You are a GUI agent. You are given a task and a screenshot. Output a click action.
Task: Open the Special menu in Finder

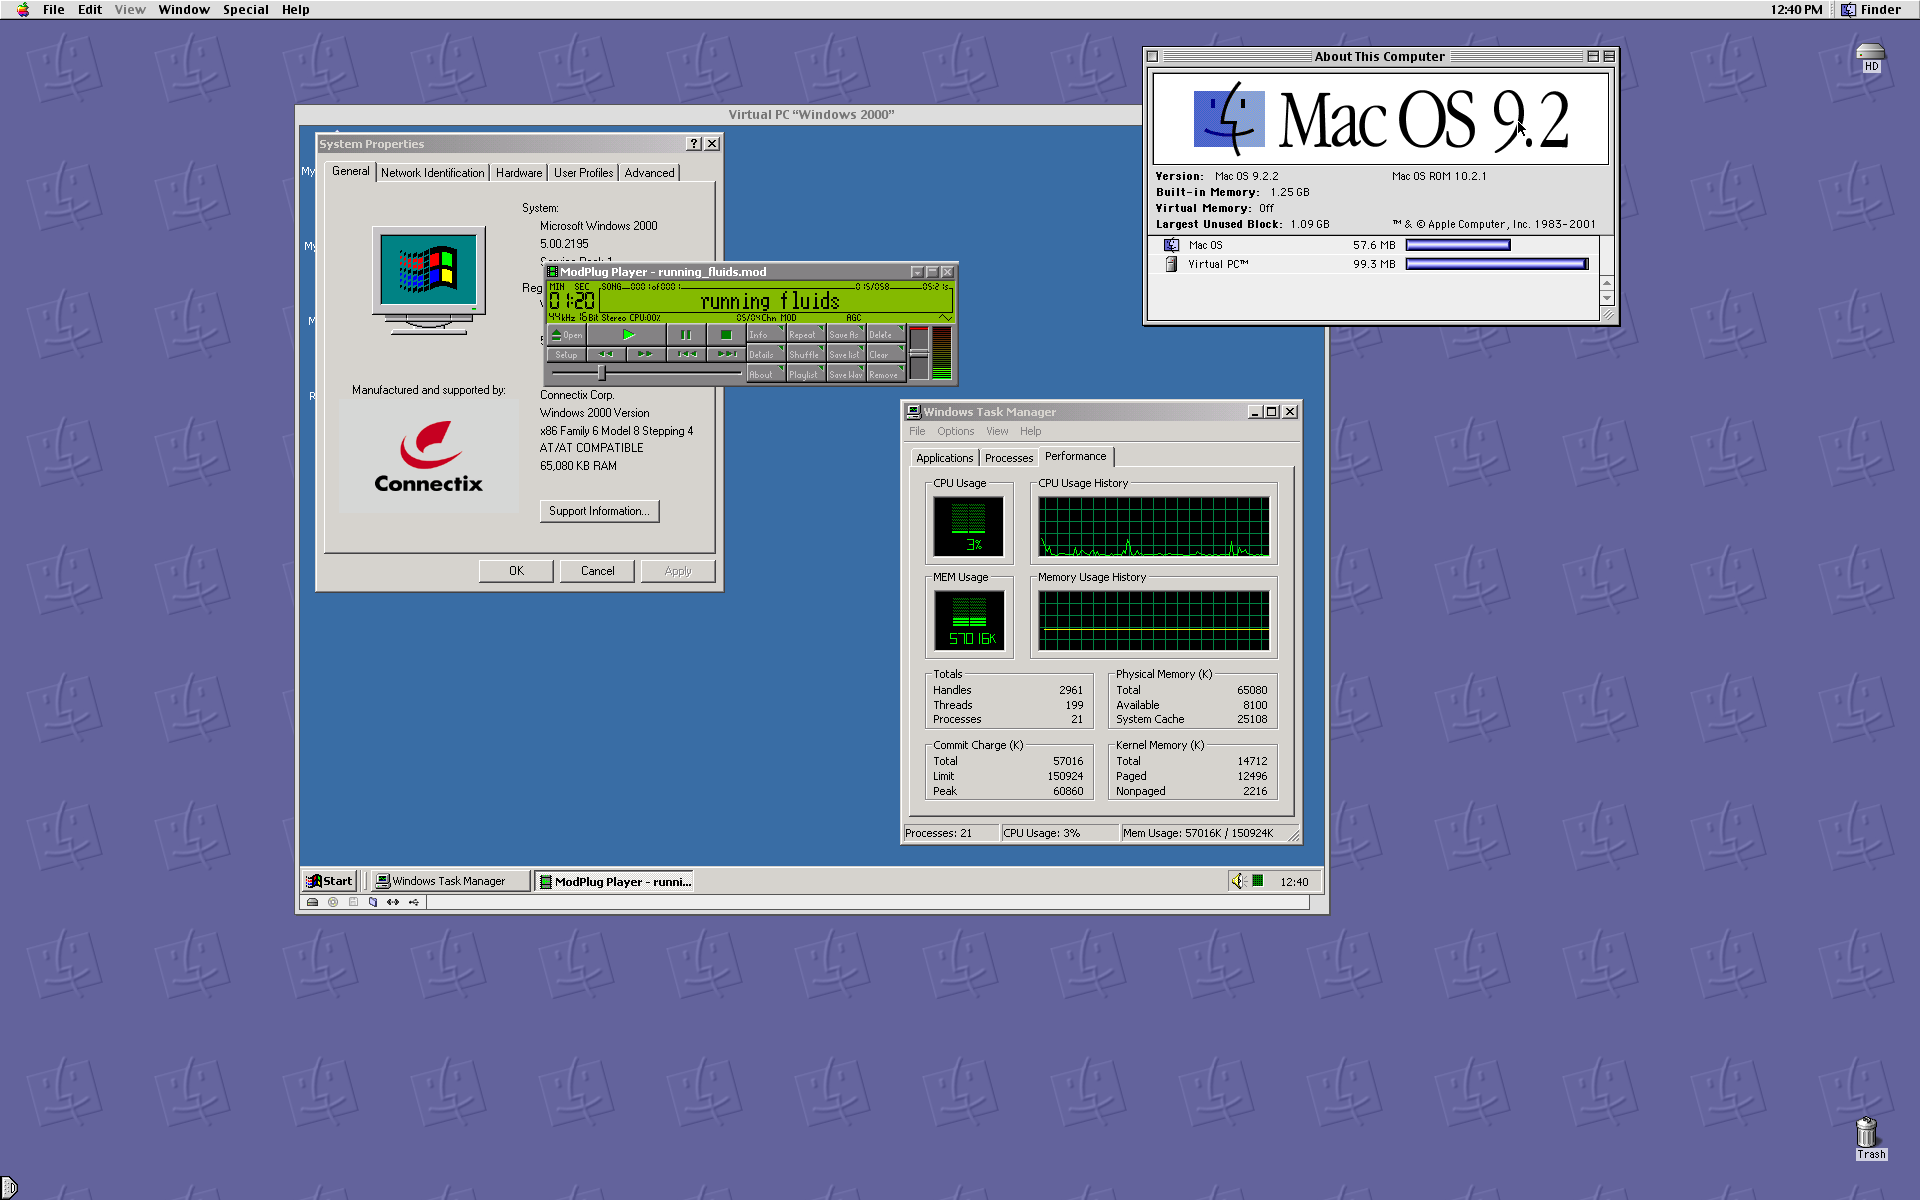click(245, 10)
